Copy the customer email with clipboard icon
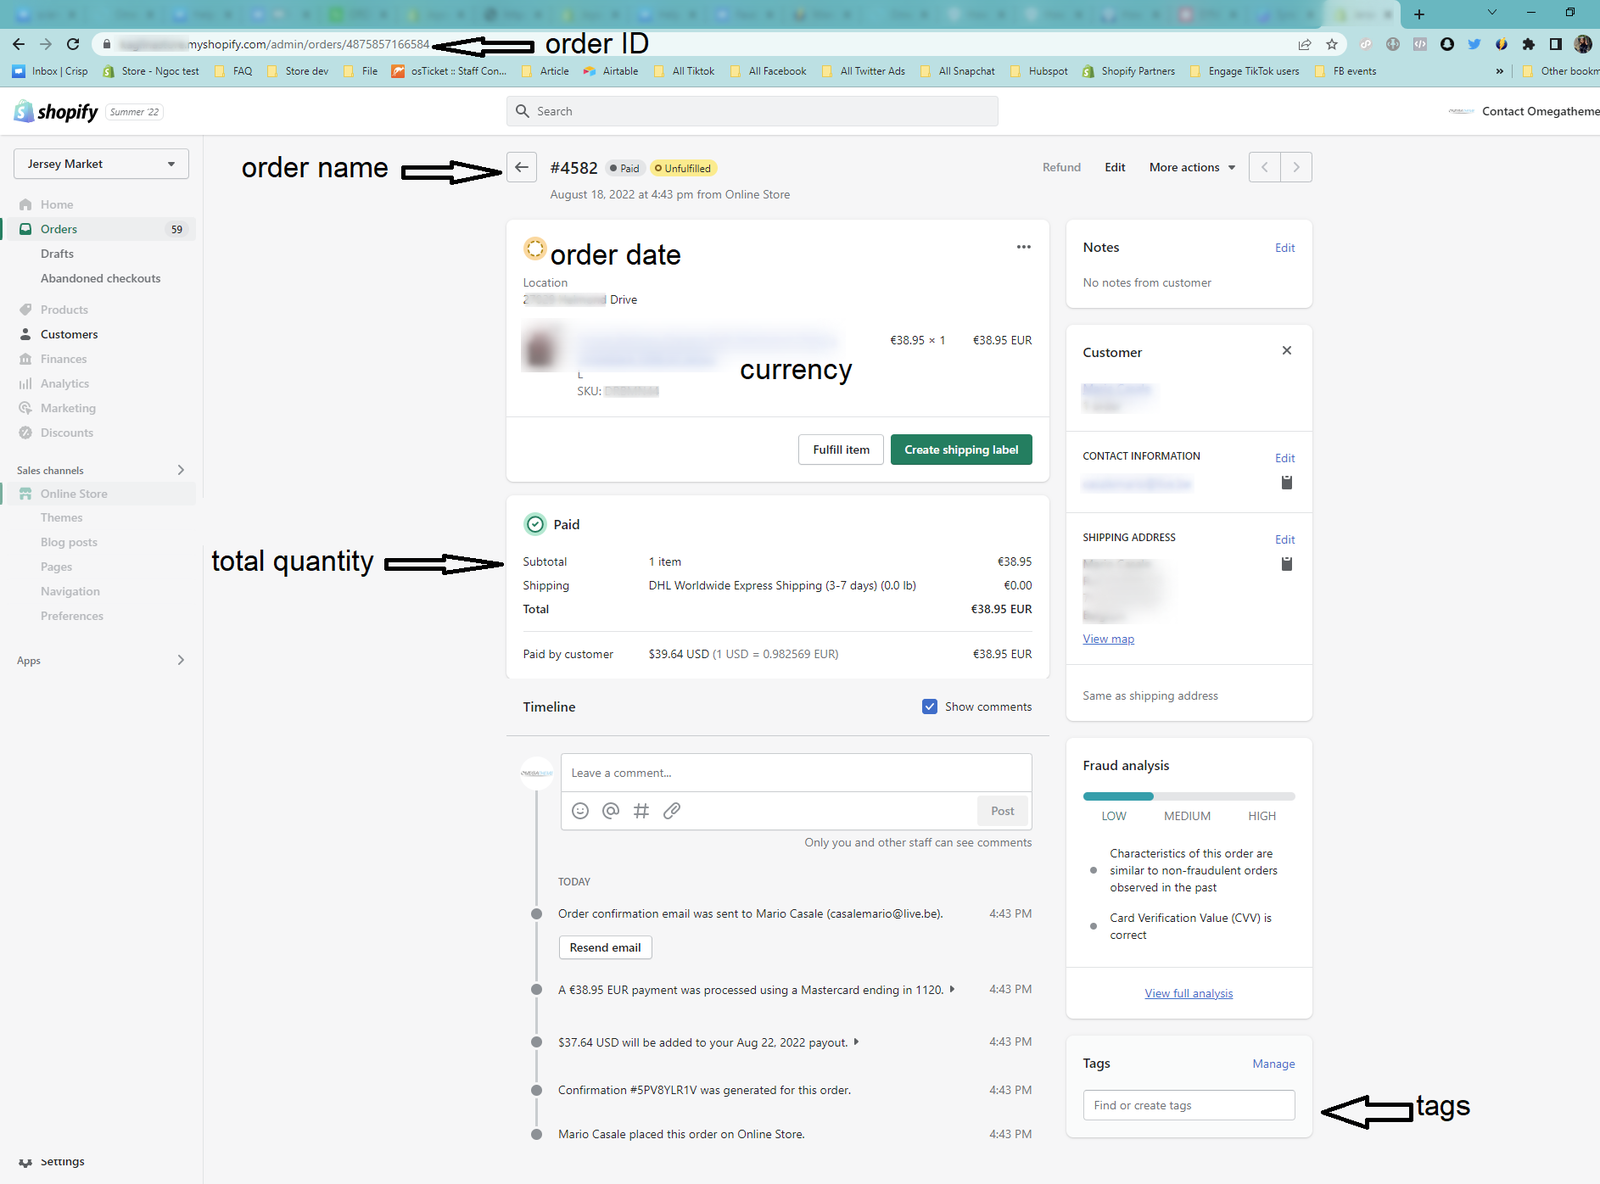 click(1286, 483)
